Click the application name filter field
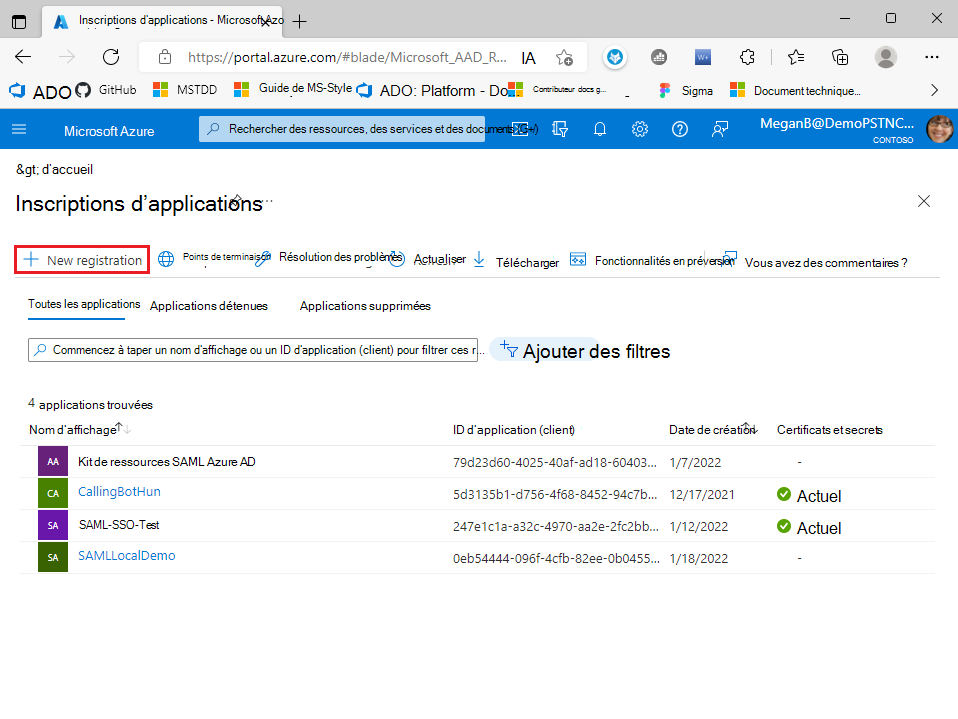This screenshot has width=958, height=719. tap(253, 350)
